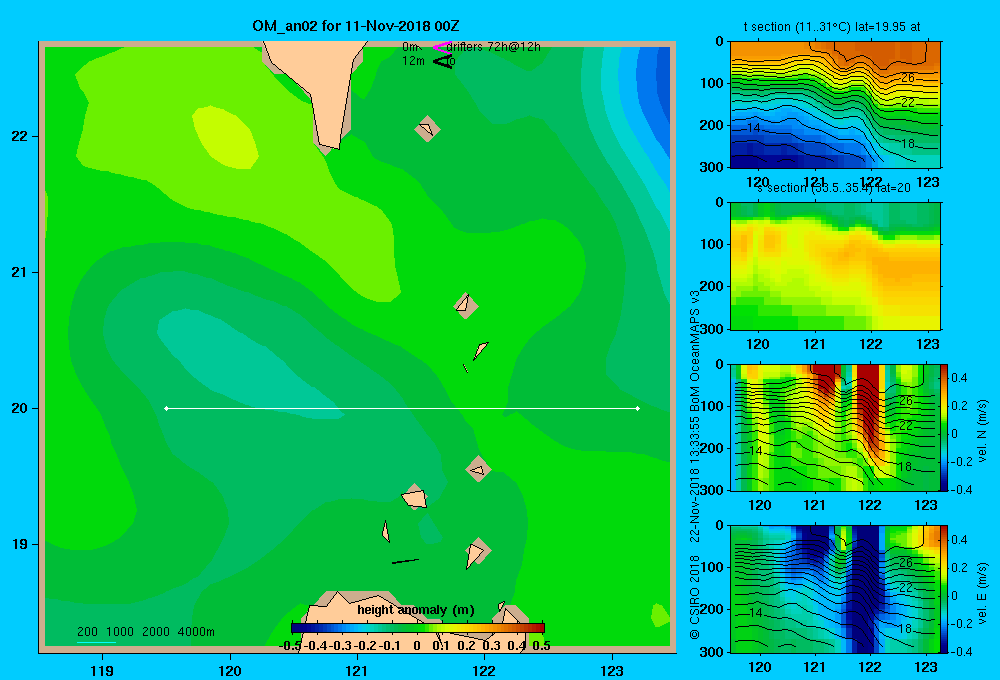1000x680 pixels.
Task: Click latitude label 19 on main map
Action: tap(19, 544)
